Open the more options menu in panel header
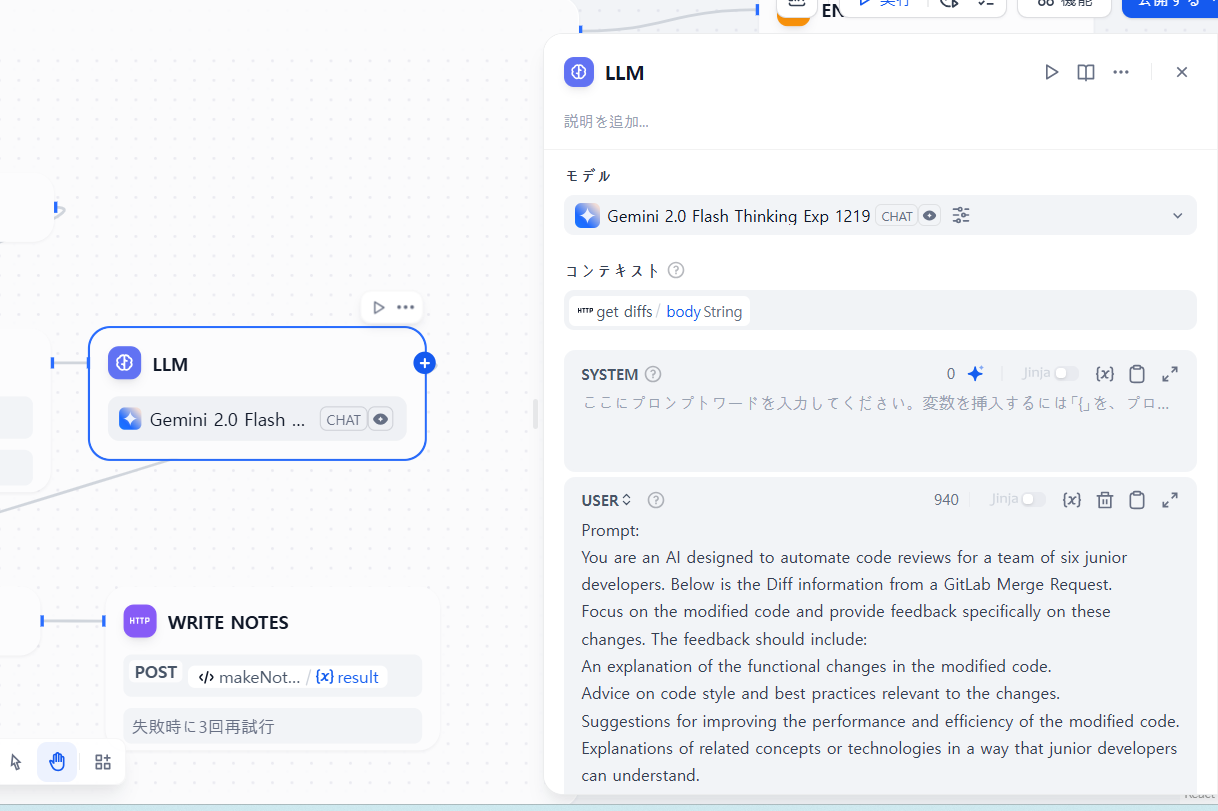Image resolution: width=1218 pixels, height=811 pixels. tap(1121, 72)
